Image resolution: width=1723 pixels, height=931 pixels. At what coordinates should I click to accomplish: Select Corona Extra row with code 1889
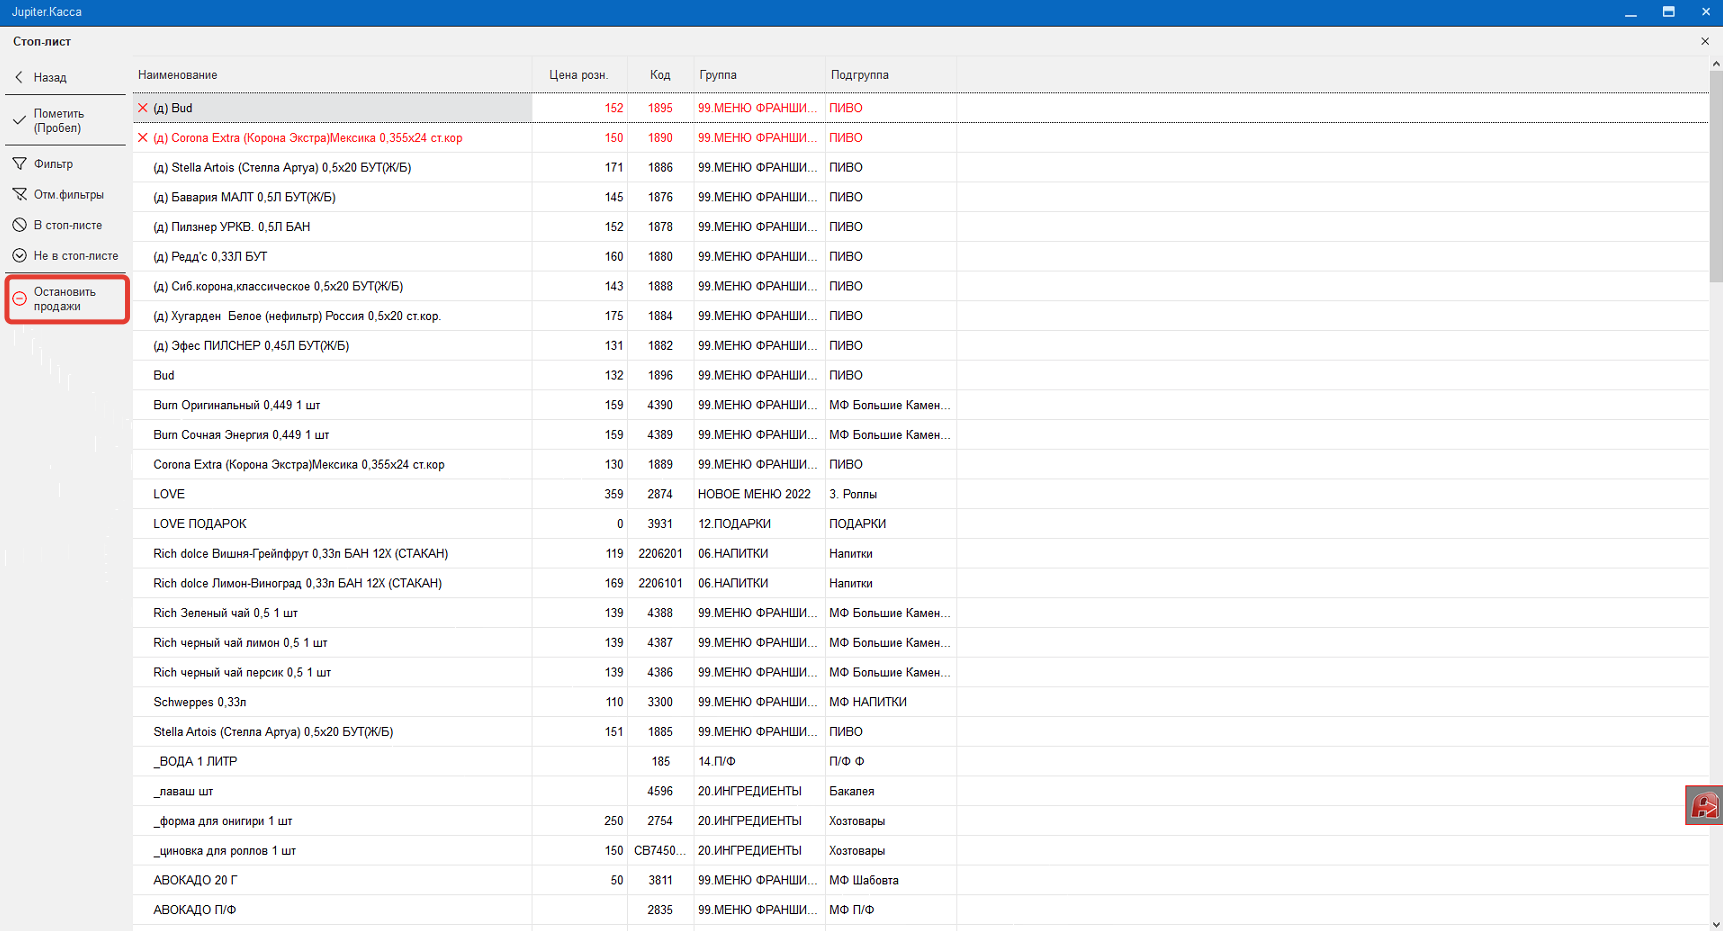pos(920,465)
